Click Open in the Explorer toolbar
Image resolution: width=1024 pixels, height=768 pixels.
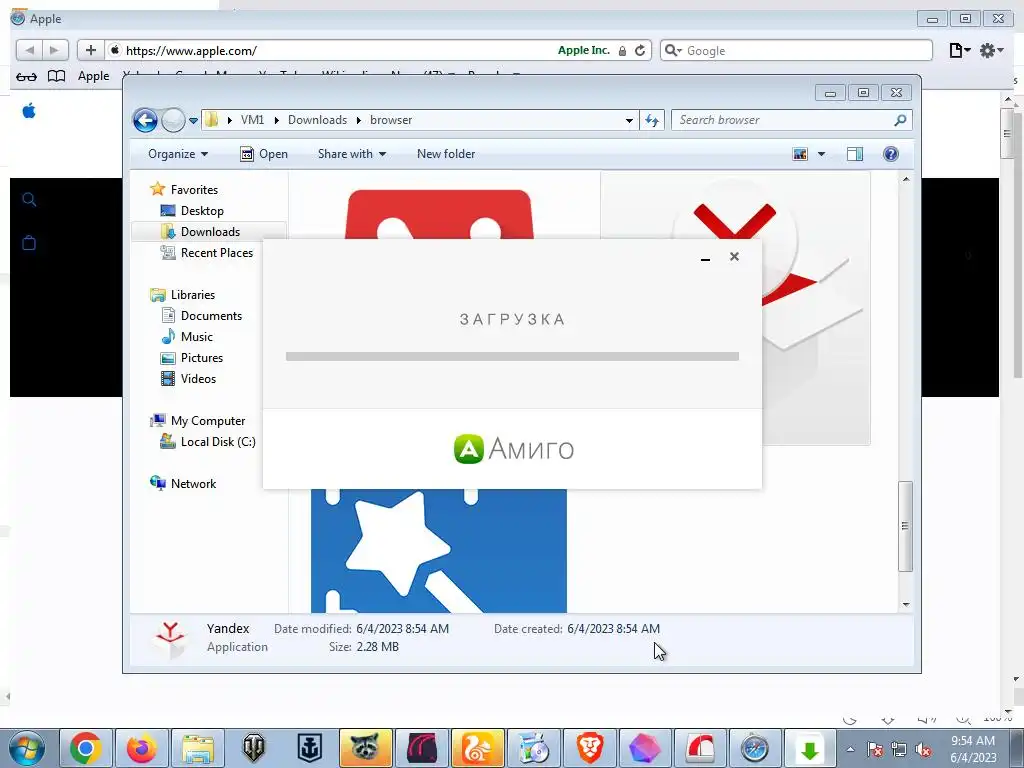[264, 154]
